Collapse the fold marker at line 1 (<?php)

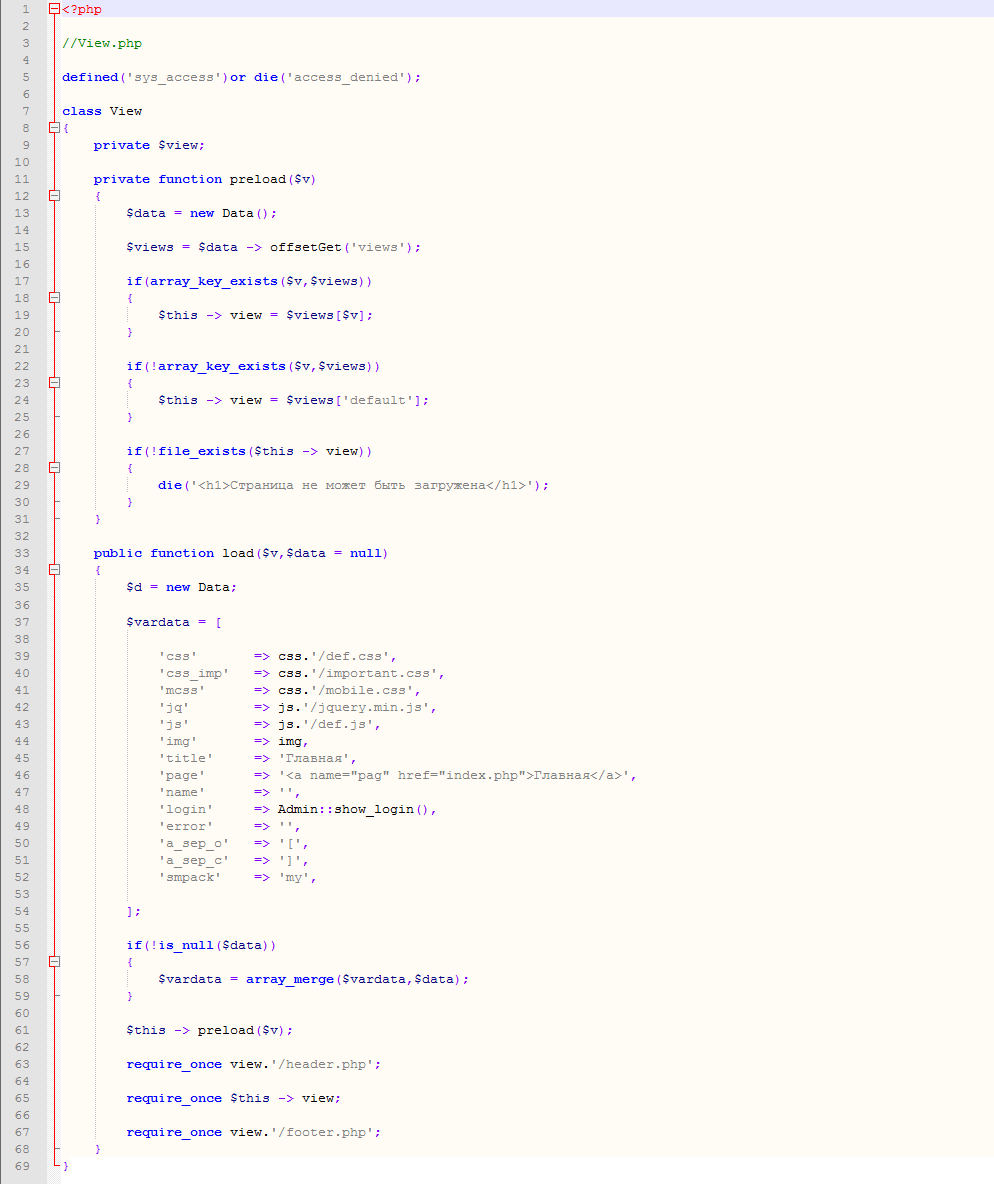pos(54,9)
